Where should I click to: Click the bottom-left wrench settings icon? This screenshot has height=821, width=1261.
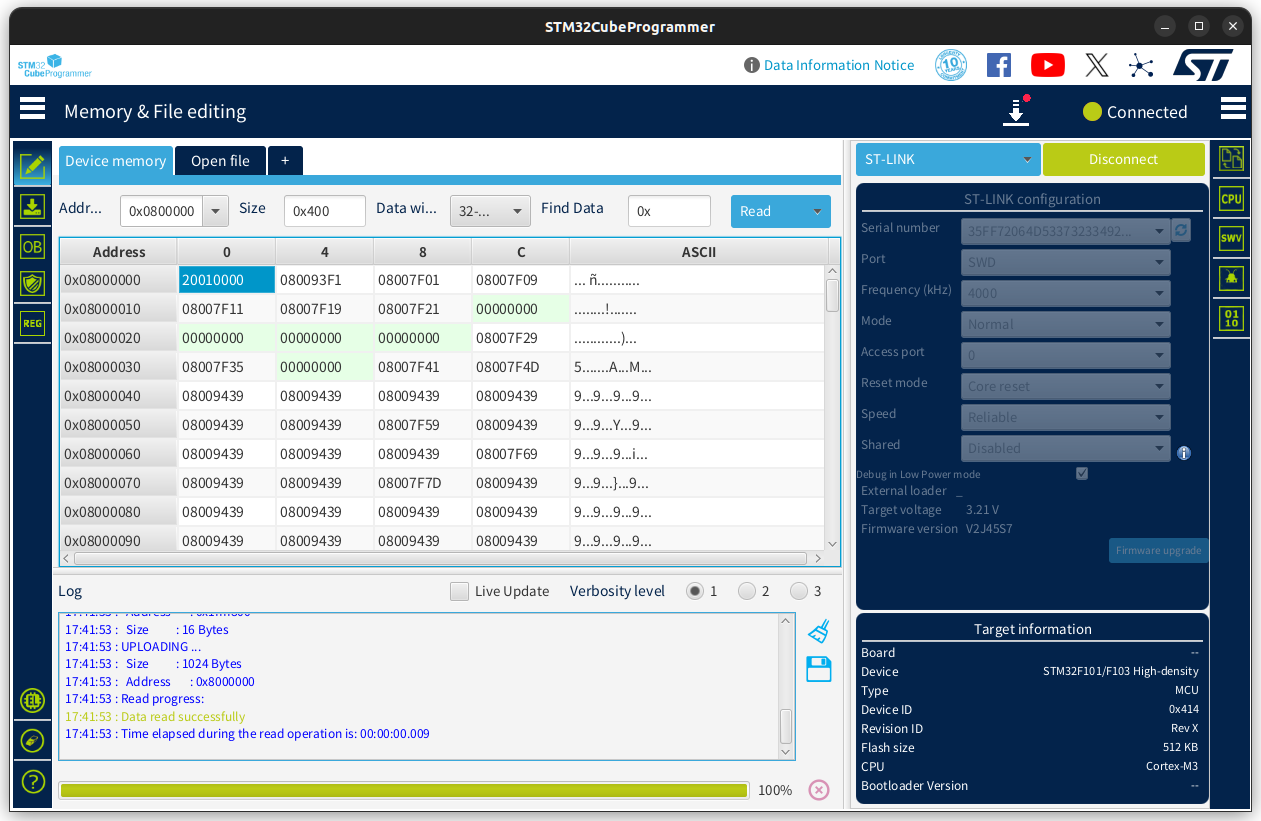[32, 741]
